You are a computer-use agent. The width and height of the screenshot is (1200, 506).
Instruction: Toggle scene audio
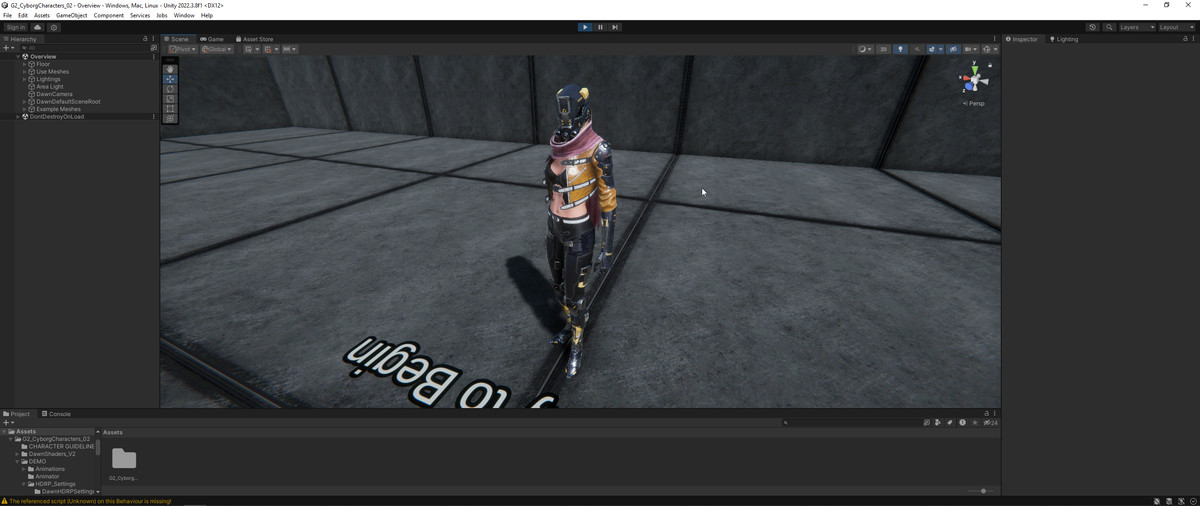coord(917,49)
